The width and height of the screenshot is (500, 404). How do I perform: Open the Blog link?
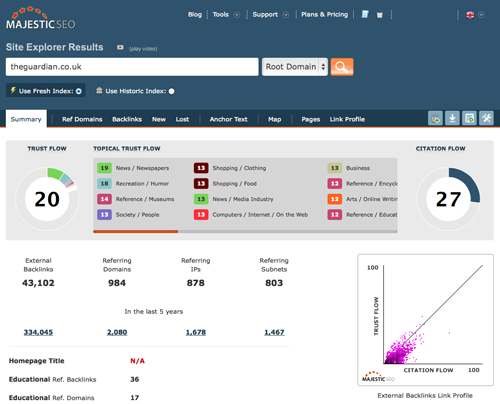tap(195, 14)
